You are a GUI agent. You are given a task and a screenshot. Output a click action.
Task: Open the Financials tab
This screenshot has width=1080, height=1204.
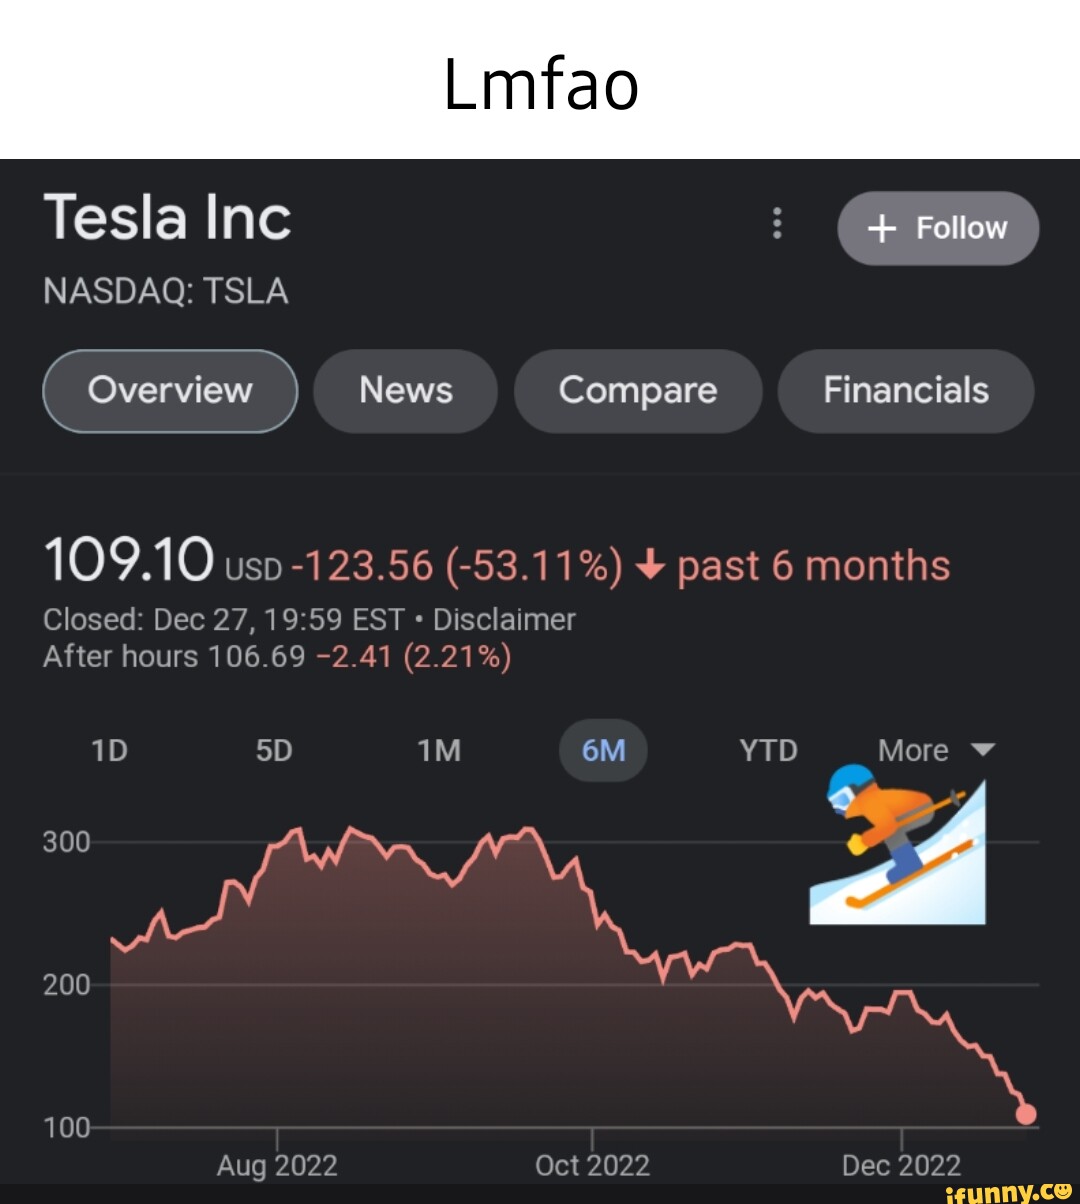click(905, 391)
